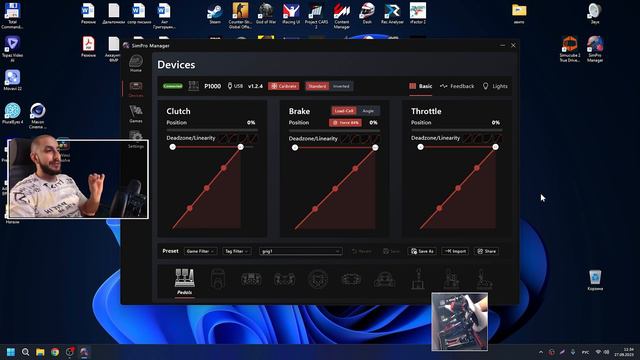Open Simucube 2 True Drive shortcut

pos(569,49)
